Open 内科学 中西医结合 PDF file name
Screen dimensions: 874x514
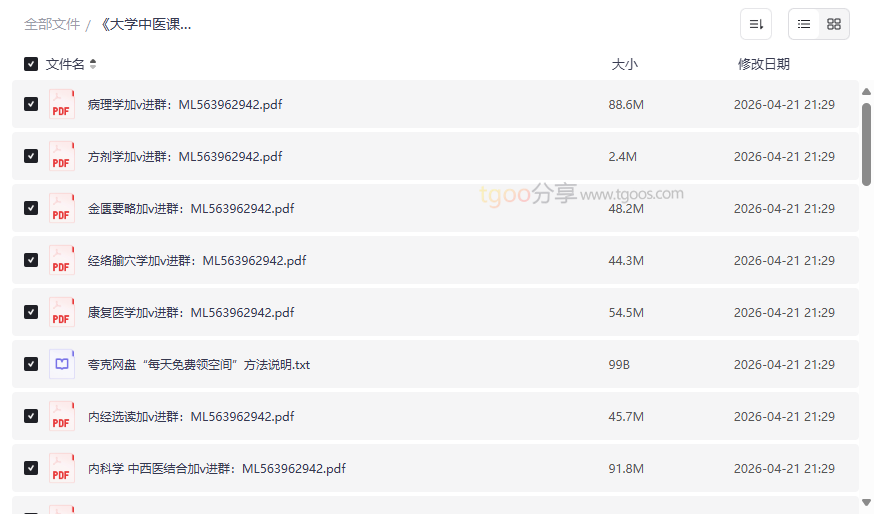pos(217,468)
